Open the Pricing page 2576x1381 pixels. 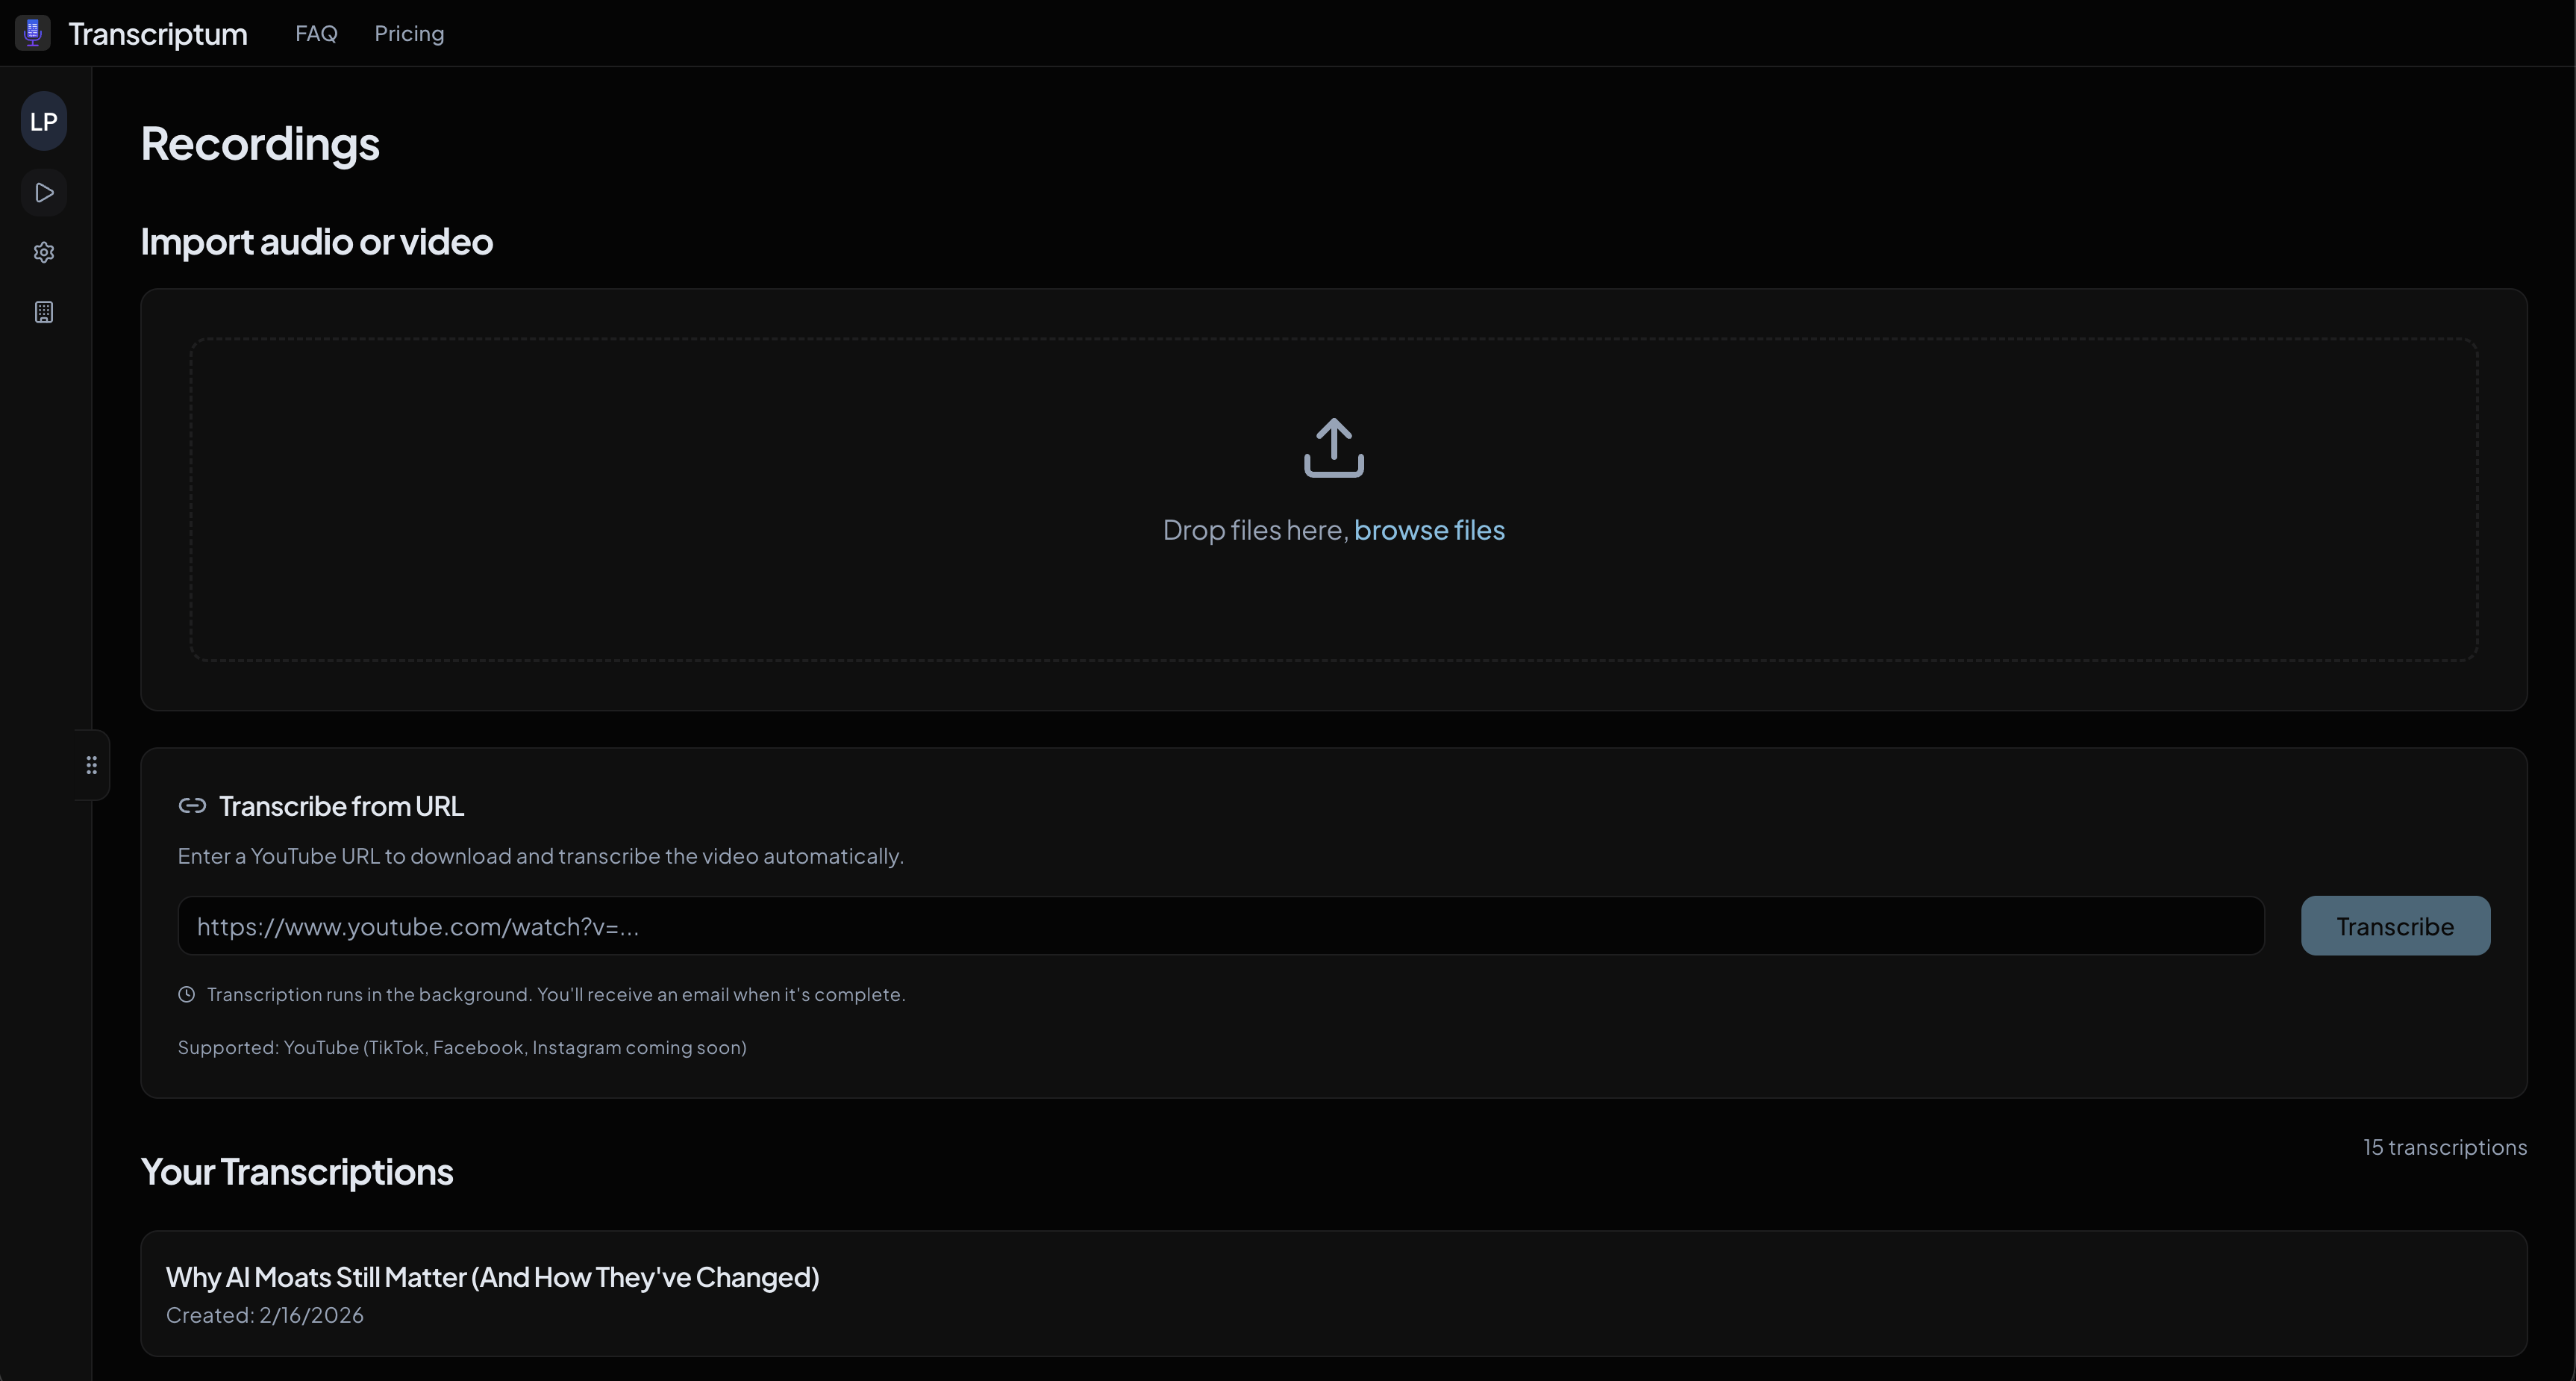[409, 32]
